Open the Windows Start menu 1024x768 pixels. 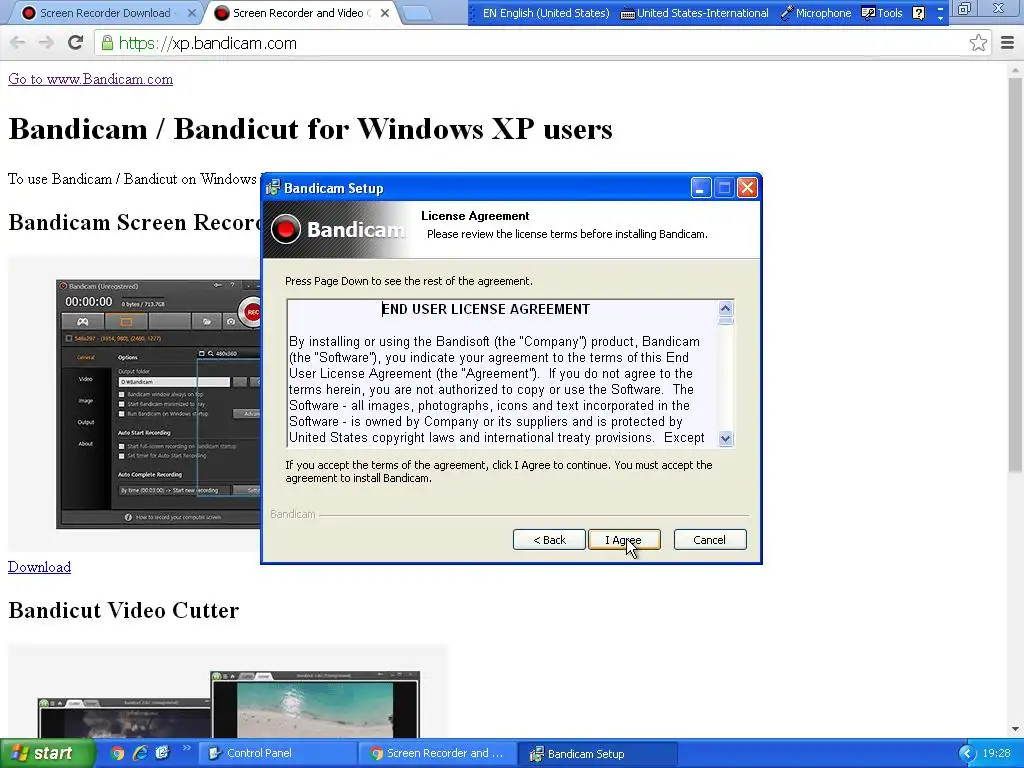tap(48, 753)
